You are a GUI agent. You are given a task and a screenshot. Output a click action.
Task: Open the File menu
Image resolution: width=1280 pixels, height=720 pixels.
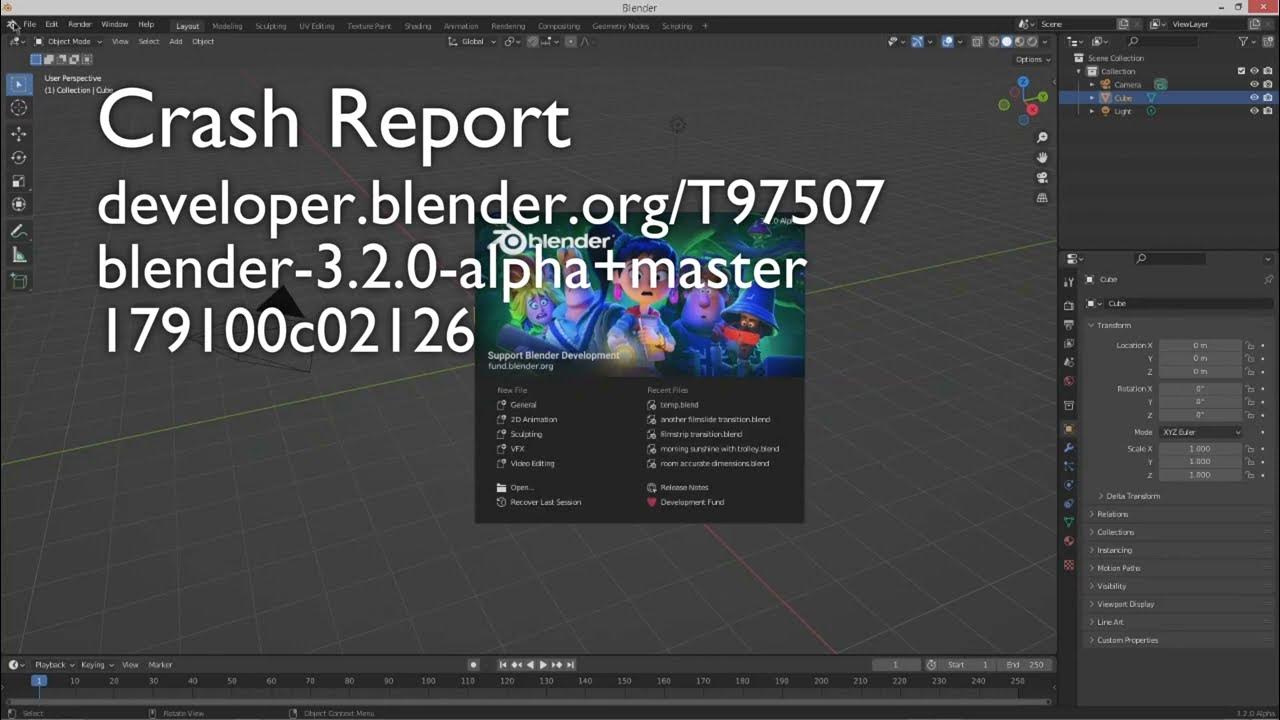click(30, 24)
